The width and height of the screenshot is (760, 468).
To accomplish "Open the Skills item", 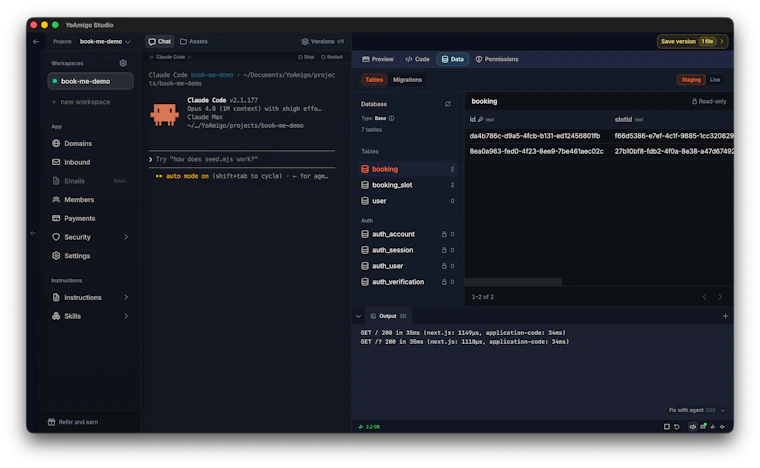I will (66, 316).
